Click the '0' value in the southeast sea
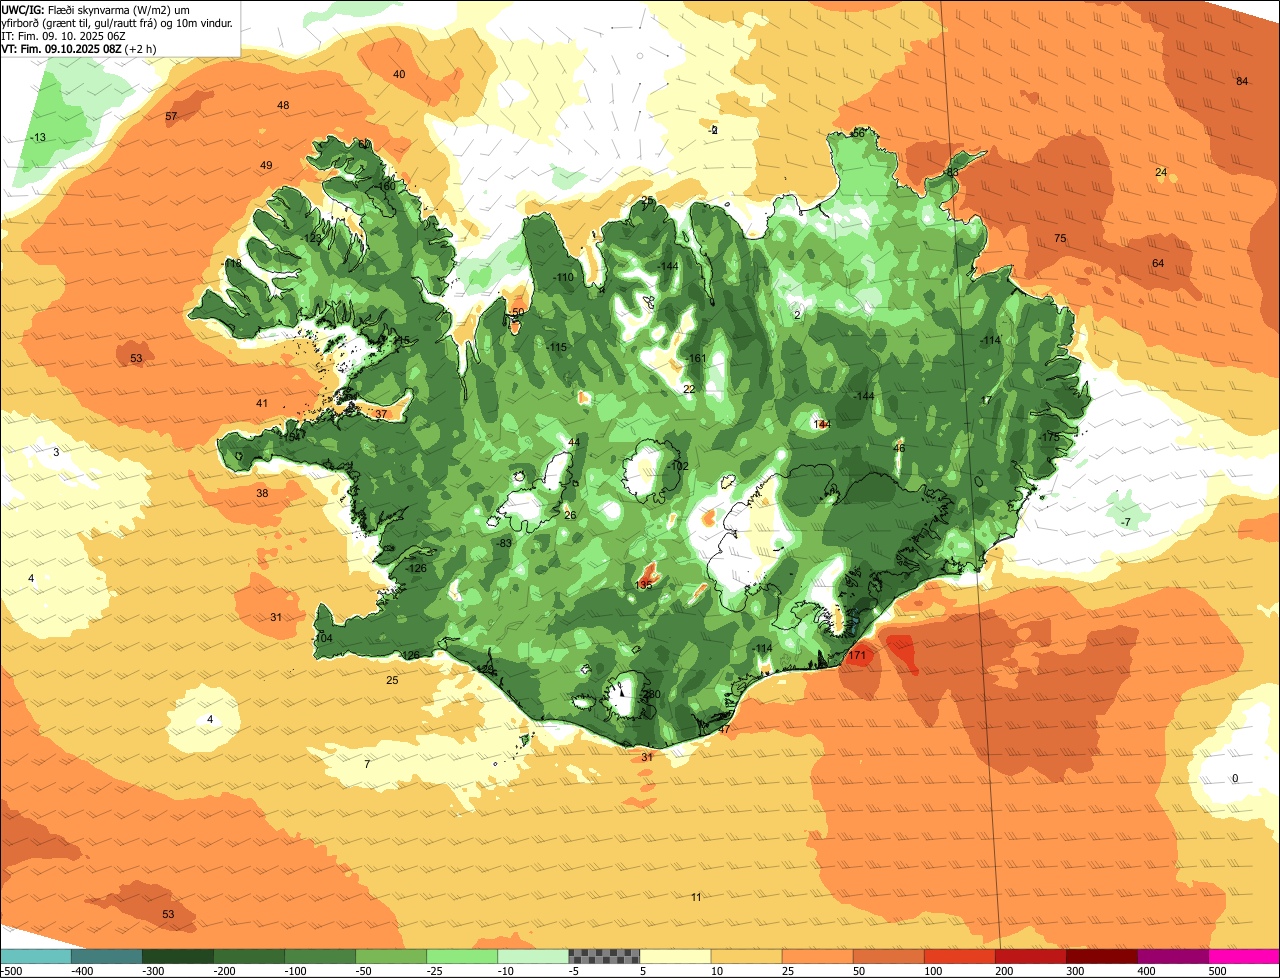This screenshot has height=978, width=1280. click(x=1235, y=779)
